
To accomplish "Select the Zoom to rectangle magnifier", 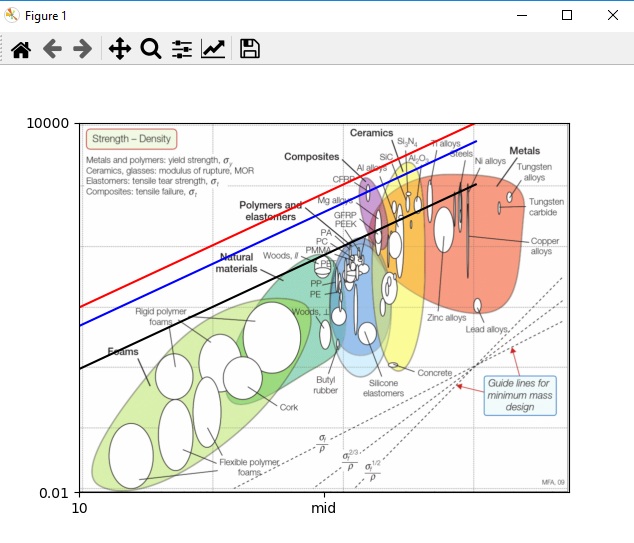I will 151,49.
